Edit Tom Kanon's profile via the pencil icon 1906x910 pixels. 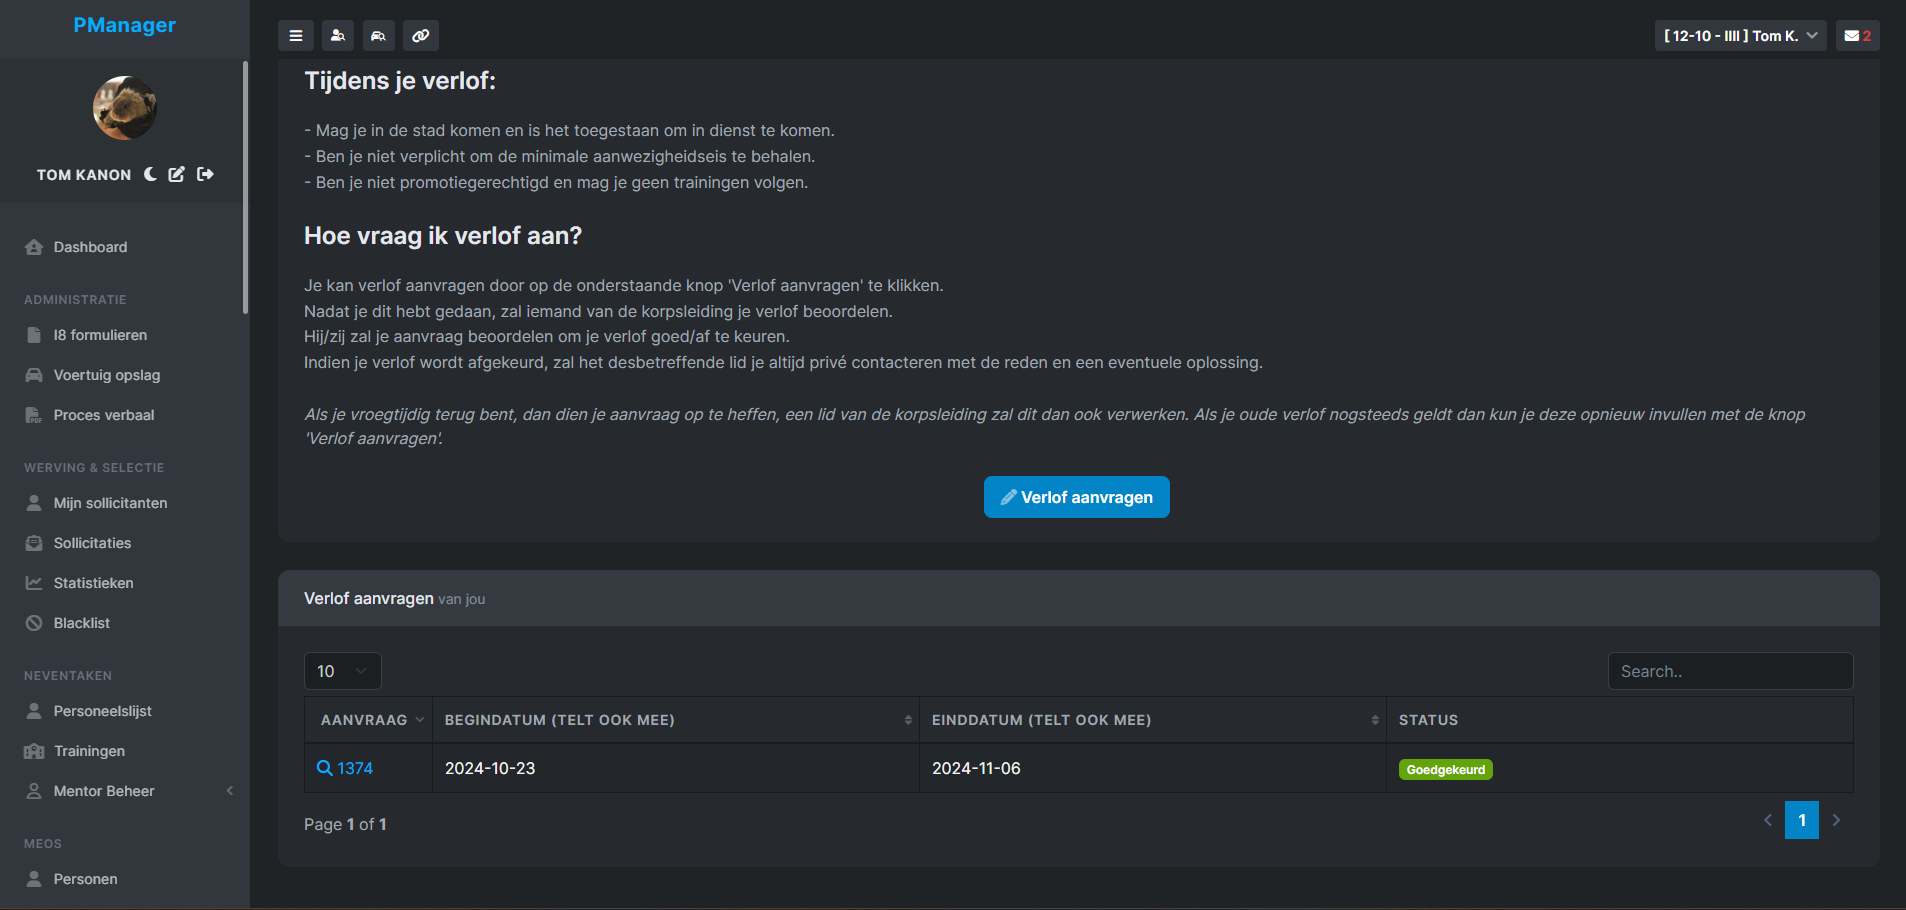point(176,174)
